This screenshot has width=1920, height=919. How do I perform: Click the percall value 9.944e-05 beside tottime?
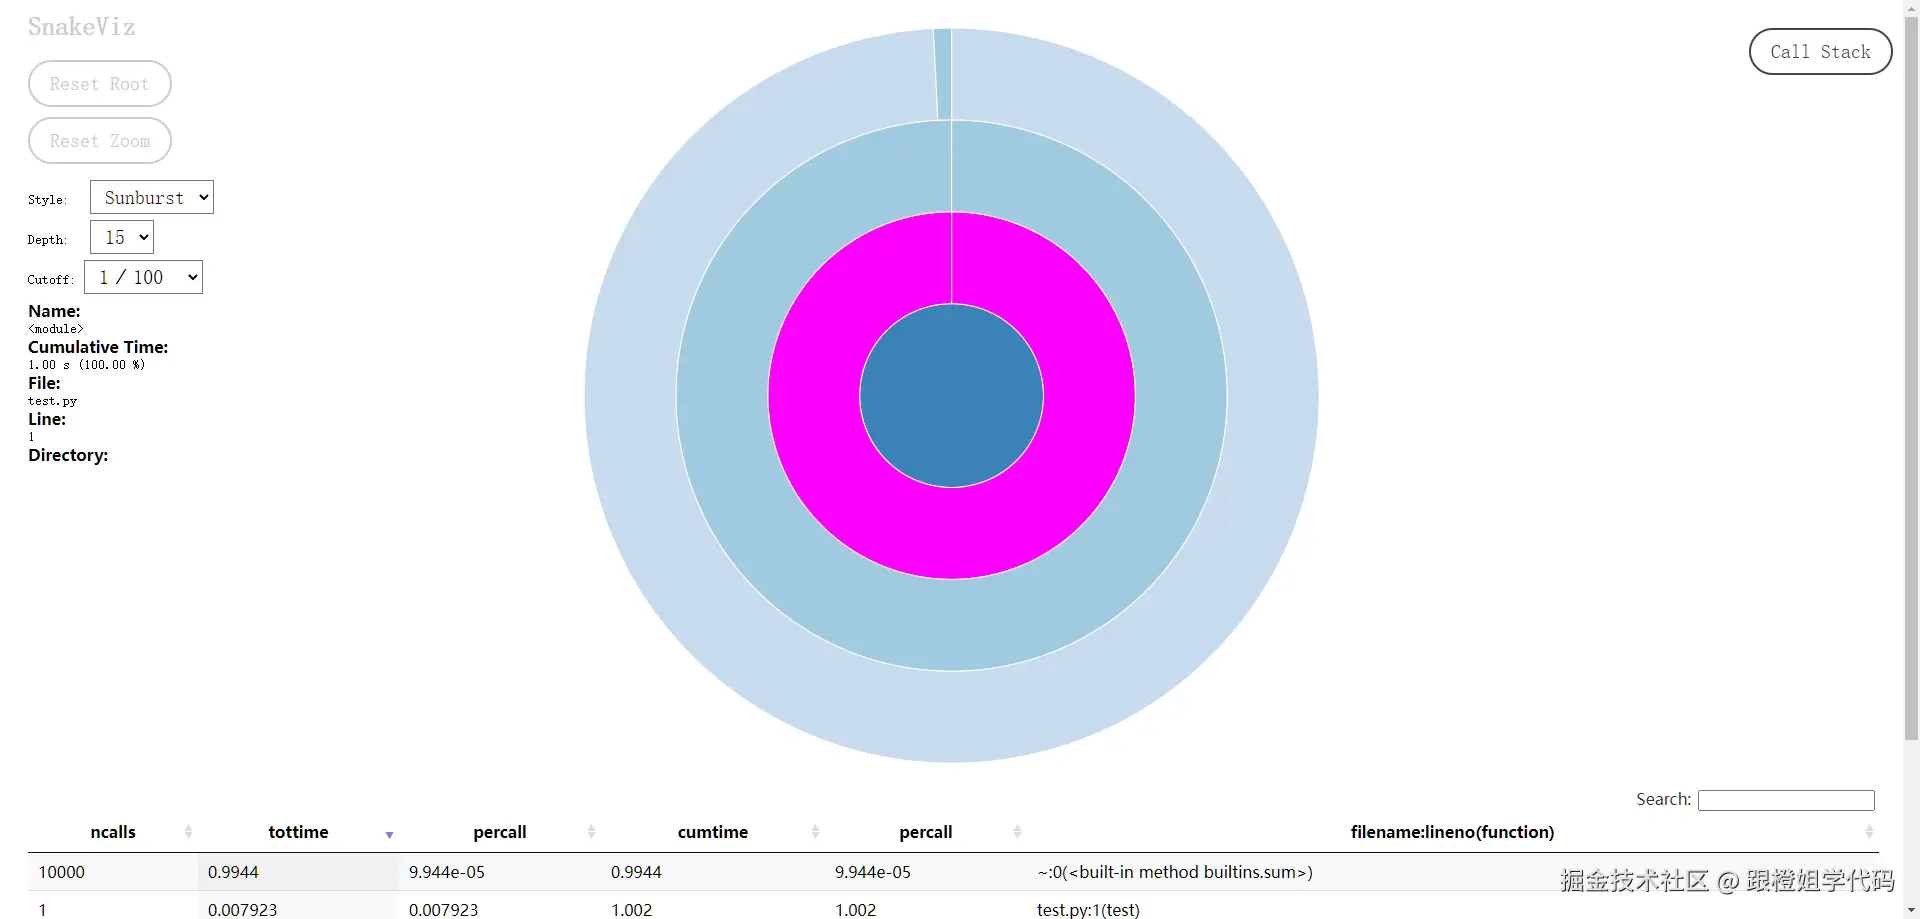447,872
